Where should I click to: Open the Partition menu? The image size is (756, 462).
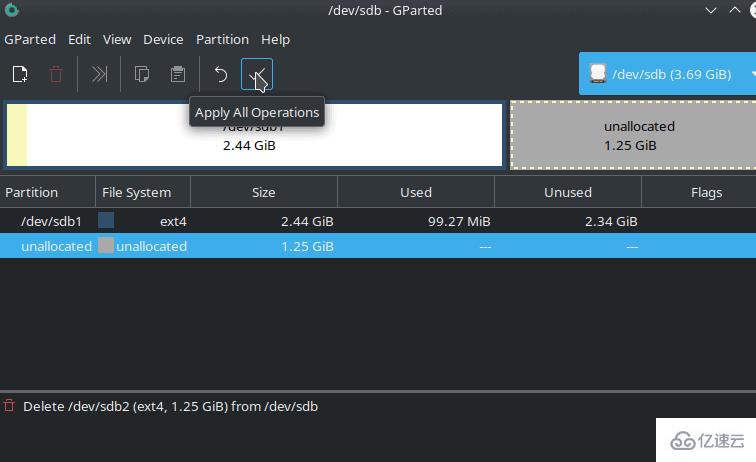coord(222,40)
